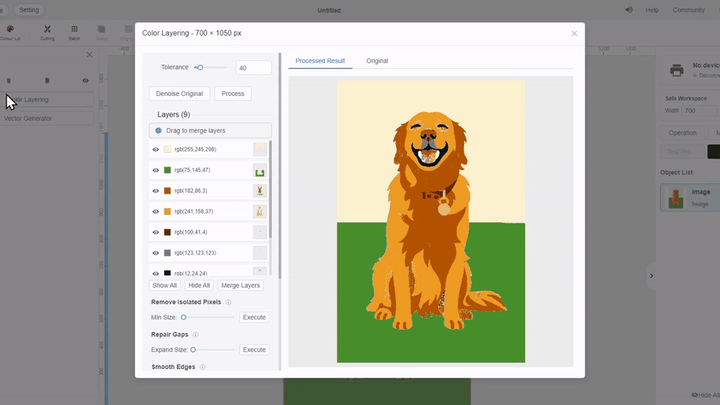Viewport: 720px width, 405px height.
Task: Click the layers list scrollbar
Action: (270, 189)
